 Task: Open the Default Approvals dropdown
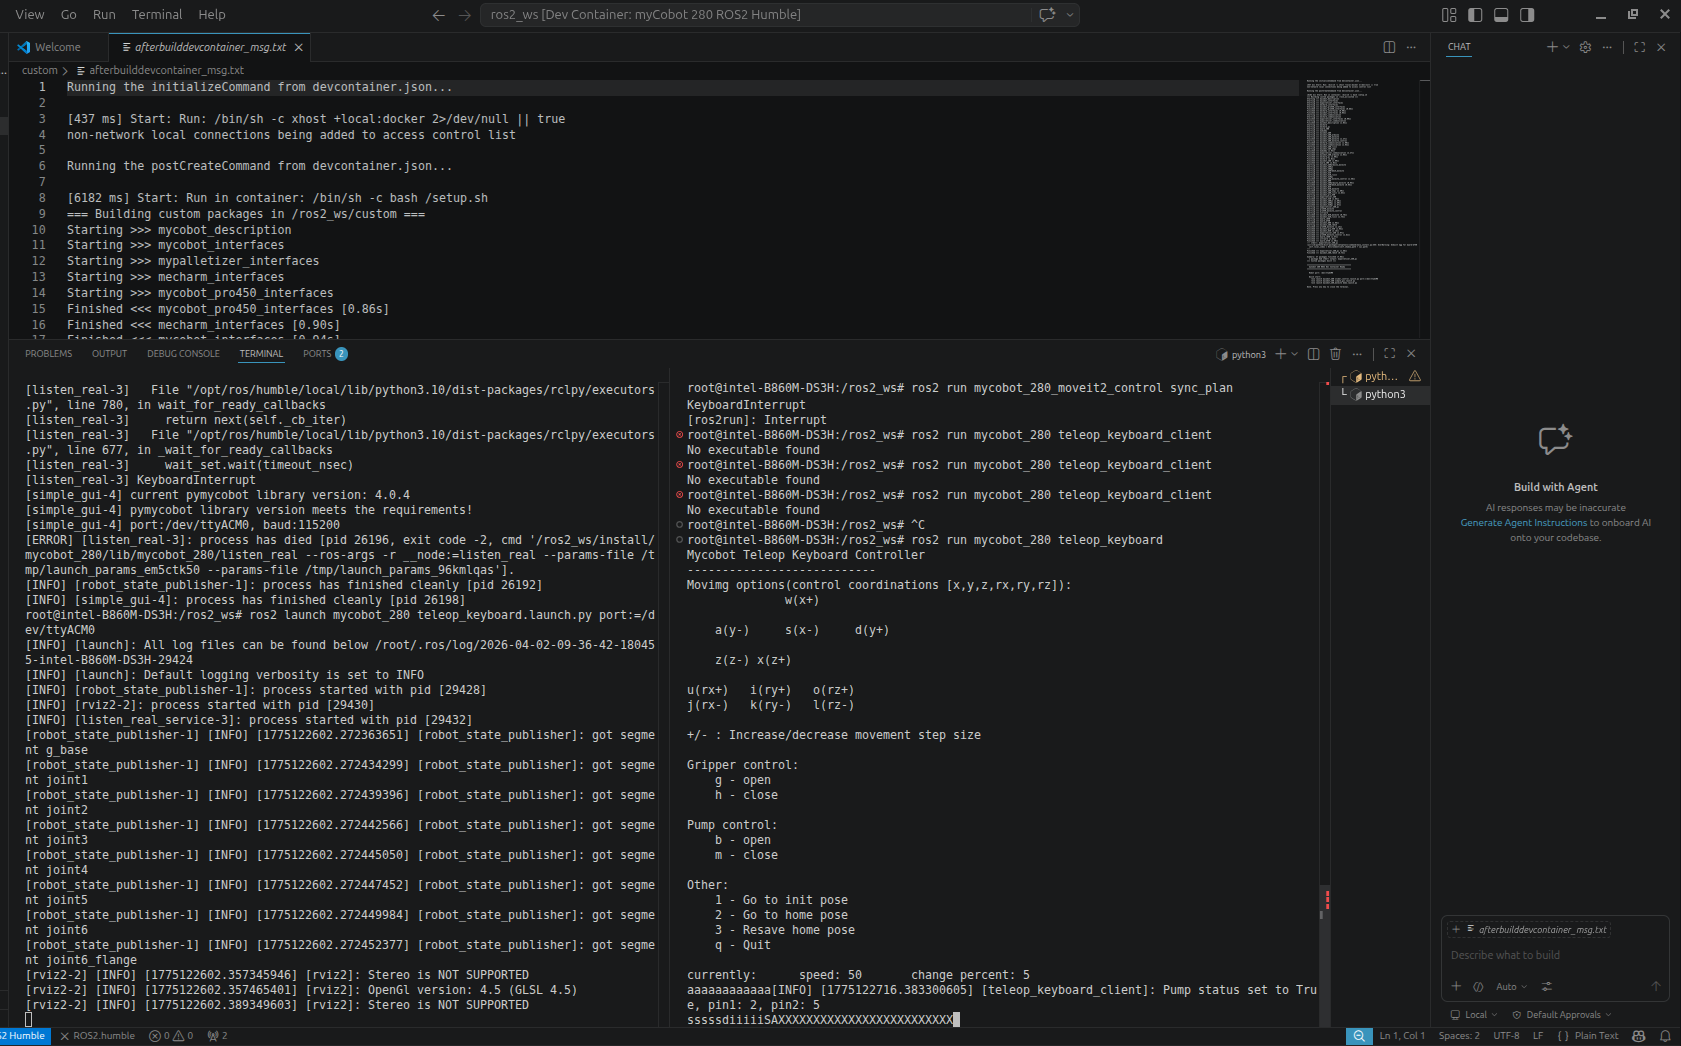(1562, 1015)
